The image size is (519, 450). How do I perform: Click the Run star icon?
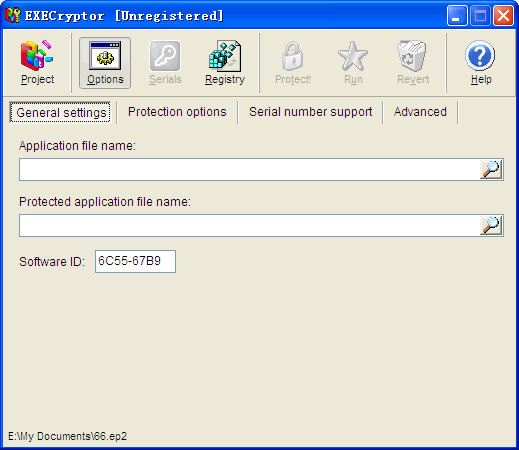(353, 56)
